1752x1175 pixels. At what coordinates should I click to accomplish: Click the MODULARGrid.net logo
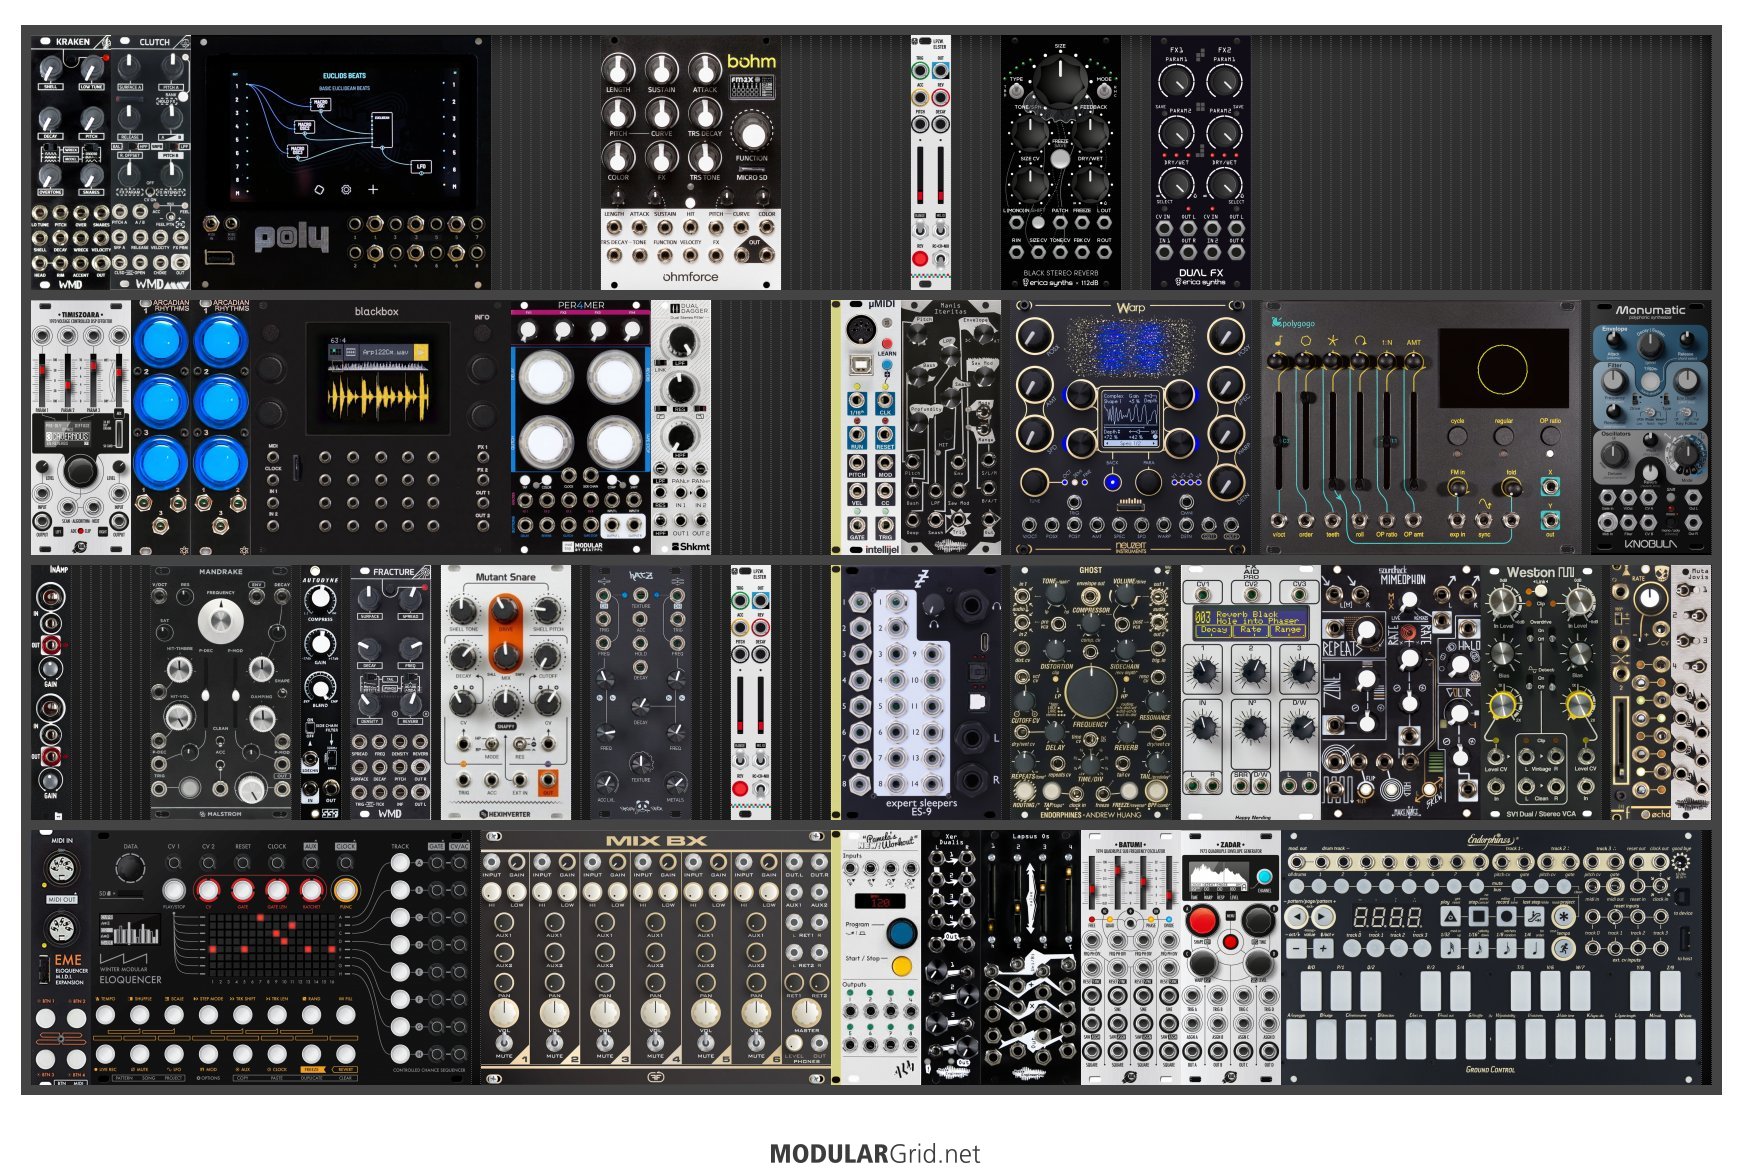875,1154
